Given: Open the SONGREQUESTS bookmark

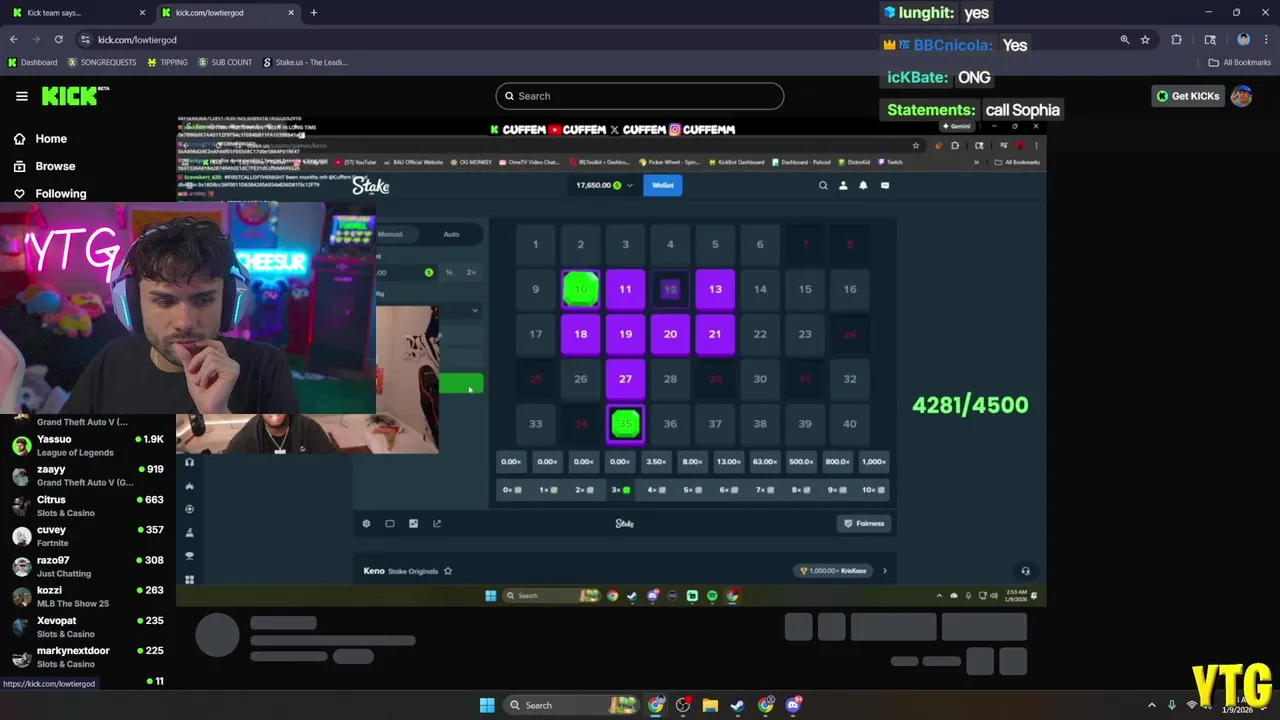Looking at the screenshot, I should [102, 62].
